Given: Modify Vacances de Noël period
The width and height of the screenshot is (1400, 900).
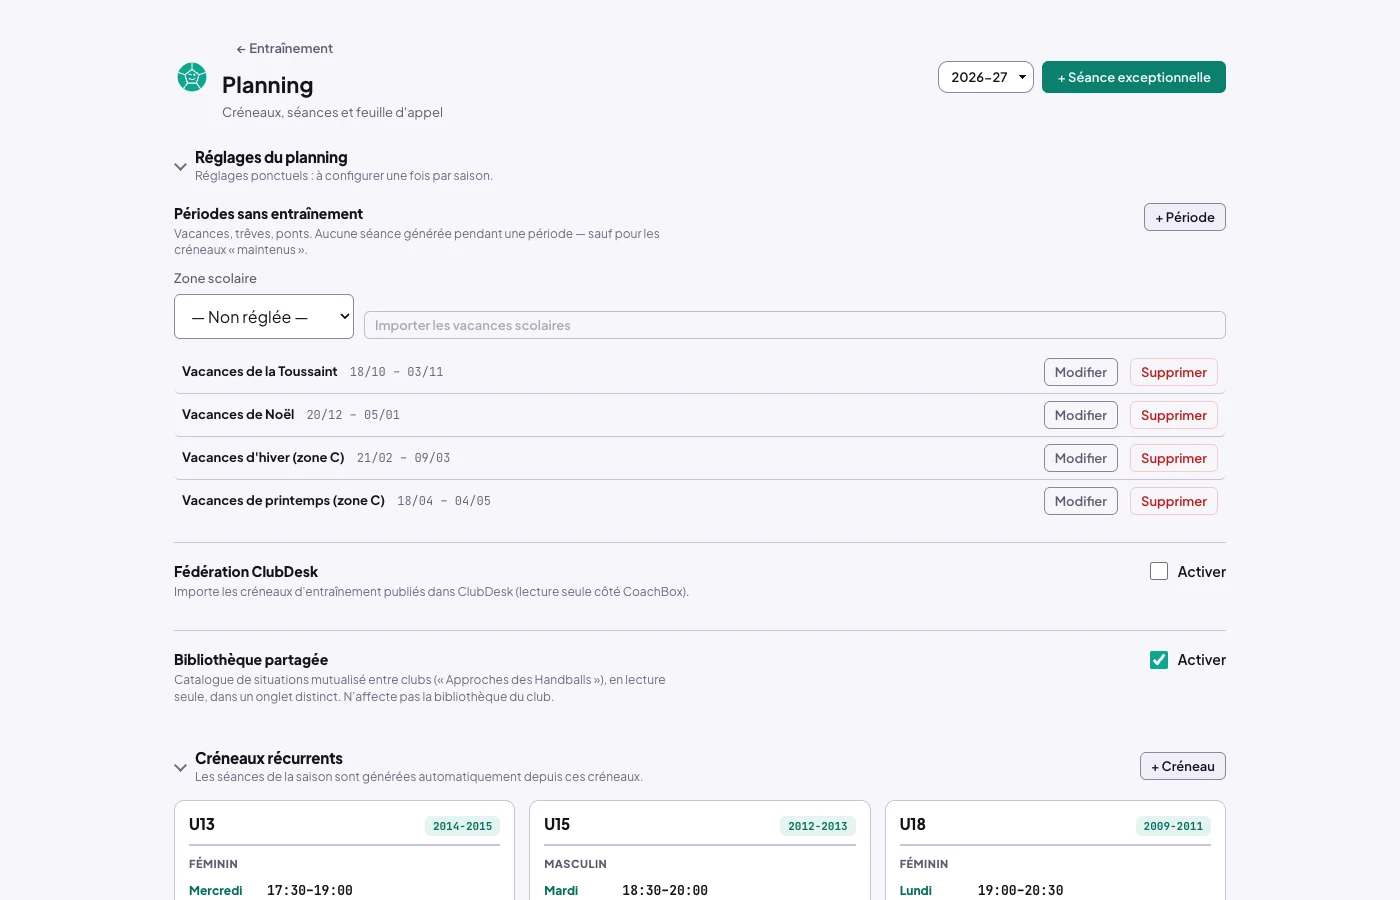Looking at the screenshot, I should click(1081, 415).
